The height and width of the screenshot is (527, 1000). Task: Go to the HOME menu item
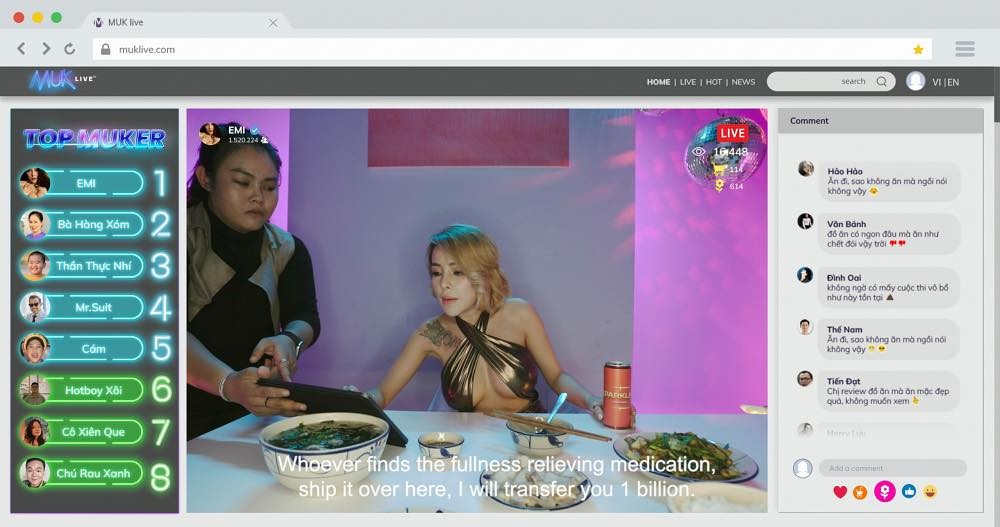coord(658,82)
